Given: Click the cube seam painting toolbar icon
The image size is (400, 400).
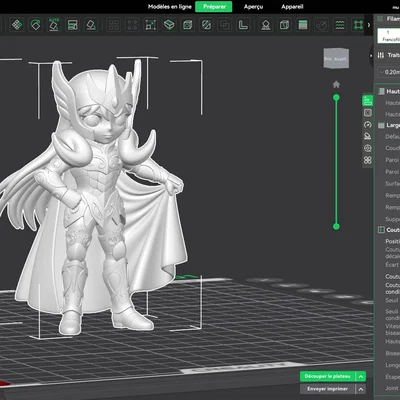Looking at the screenshot, I should pyautogui.click(x=284, y=25).
